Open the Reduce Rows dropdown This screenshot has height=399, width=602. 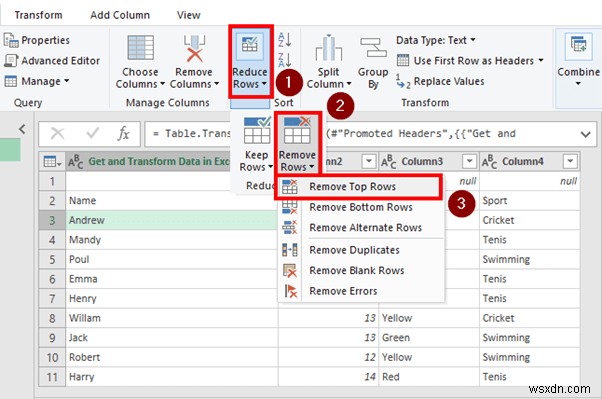click(250, 61)
